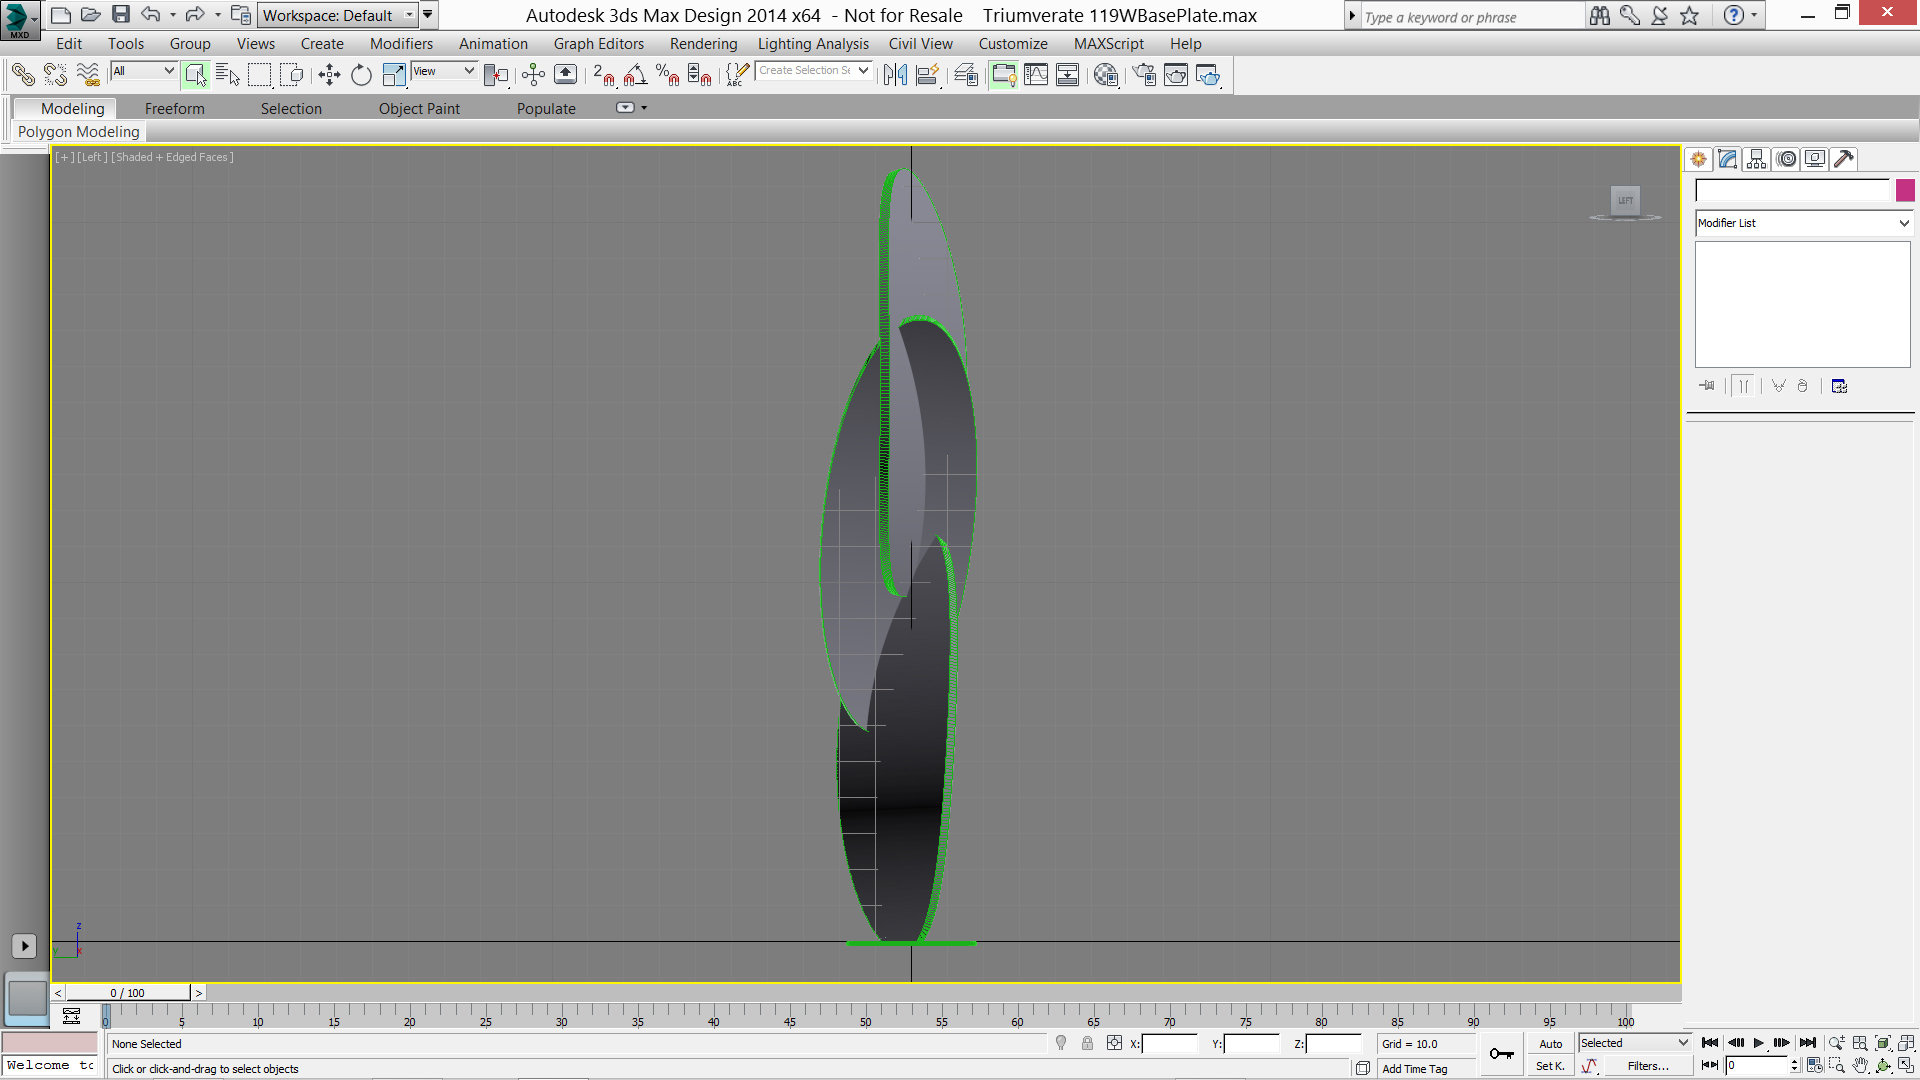Image resolution: width=1920 pixels, height=1080 pixels.
Task: Open the Graph Editors menu
Action: click(599, 44)
